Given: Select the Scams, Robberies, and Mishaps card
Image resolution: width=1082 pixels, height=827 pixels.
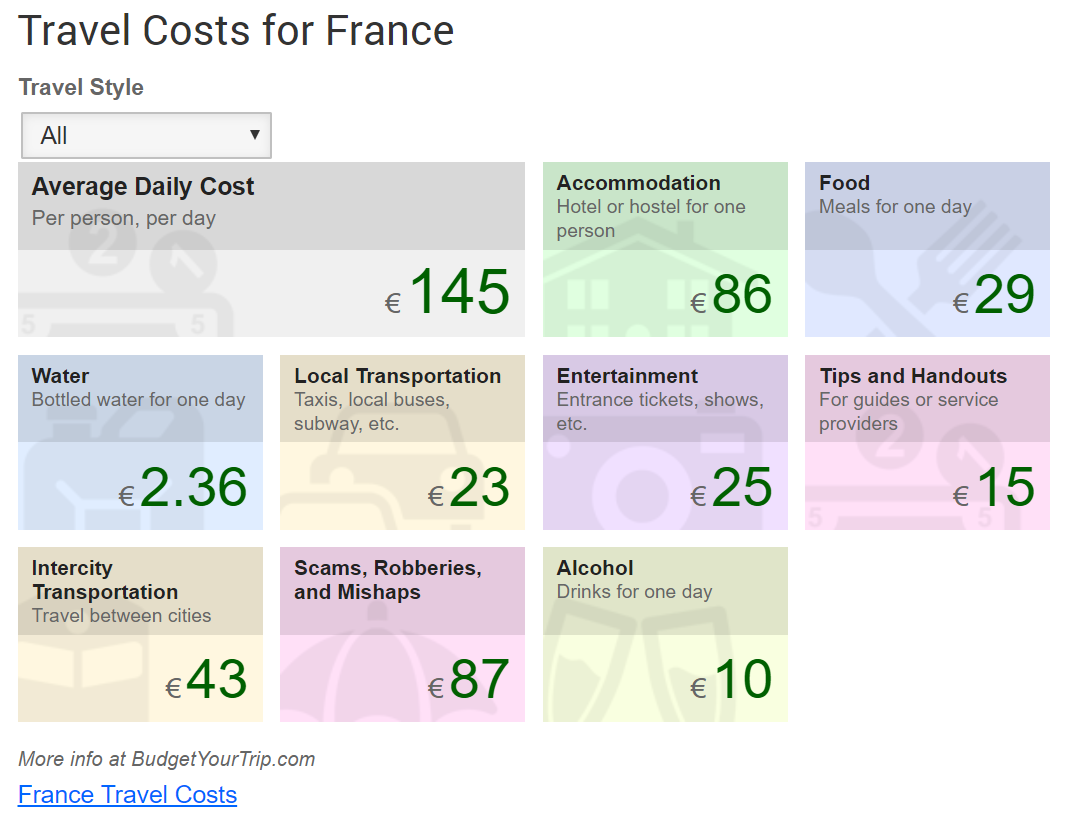Looking at the screenshot, I should 402,634.
